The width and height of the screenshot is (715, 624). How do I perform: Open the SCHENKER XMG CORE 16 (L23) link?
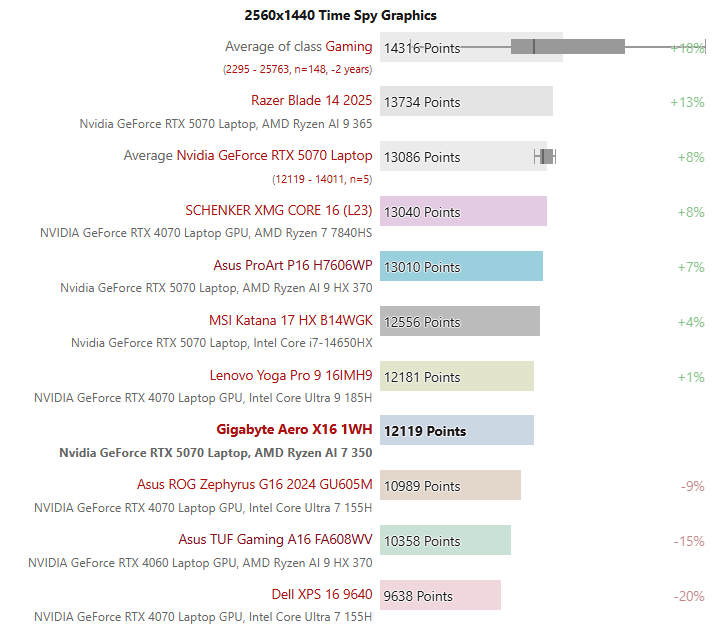(x=279, y=210)
